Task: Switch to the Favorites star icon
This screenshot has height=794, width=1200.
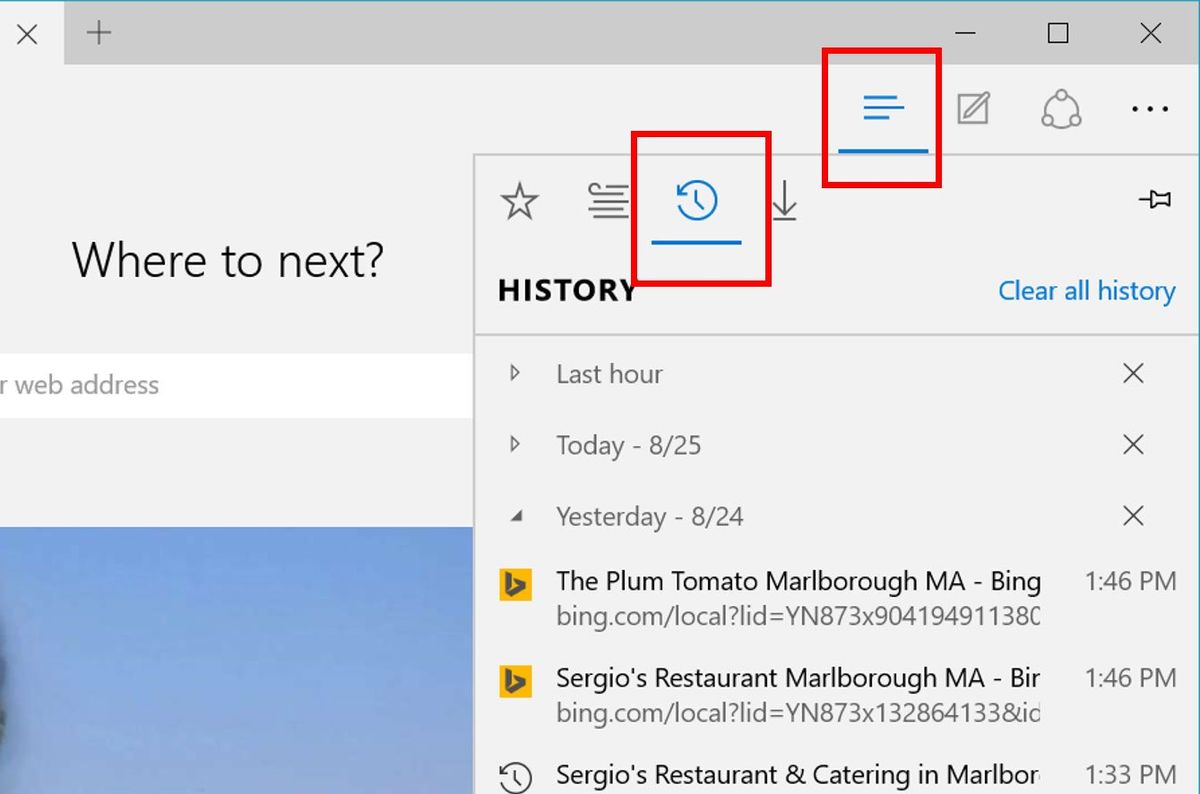Action: click(x=518, y=200)
